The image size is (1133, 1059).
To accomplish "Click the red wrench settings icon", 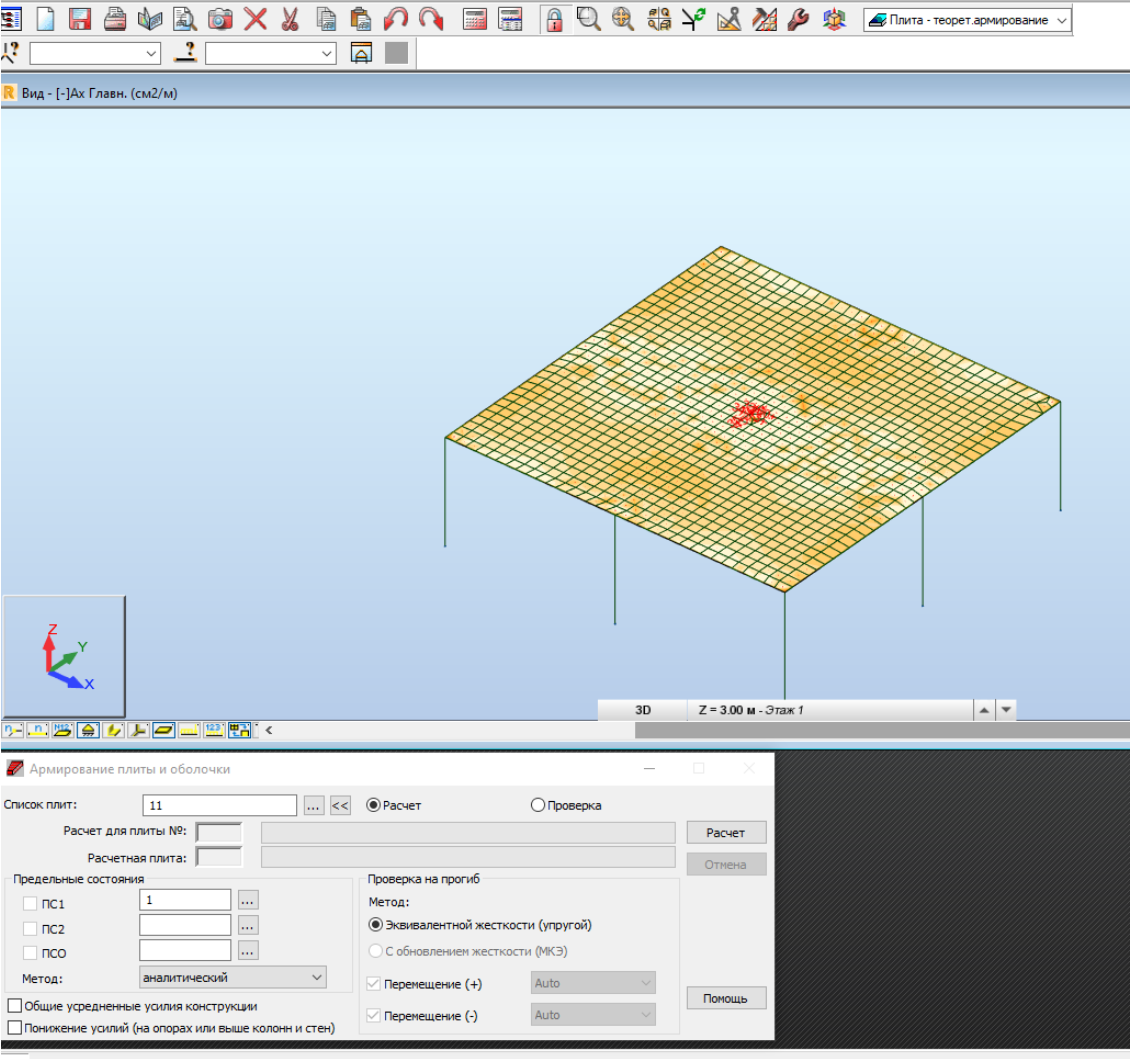I will click(x=798, y=19).
